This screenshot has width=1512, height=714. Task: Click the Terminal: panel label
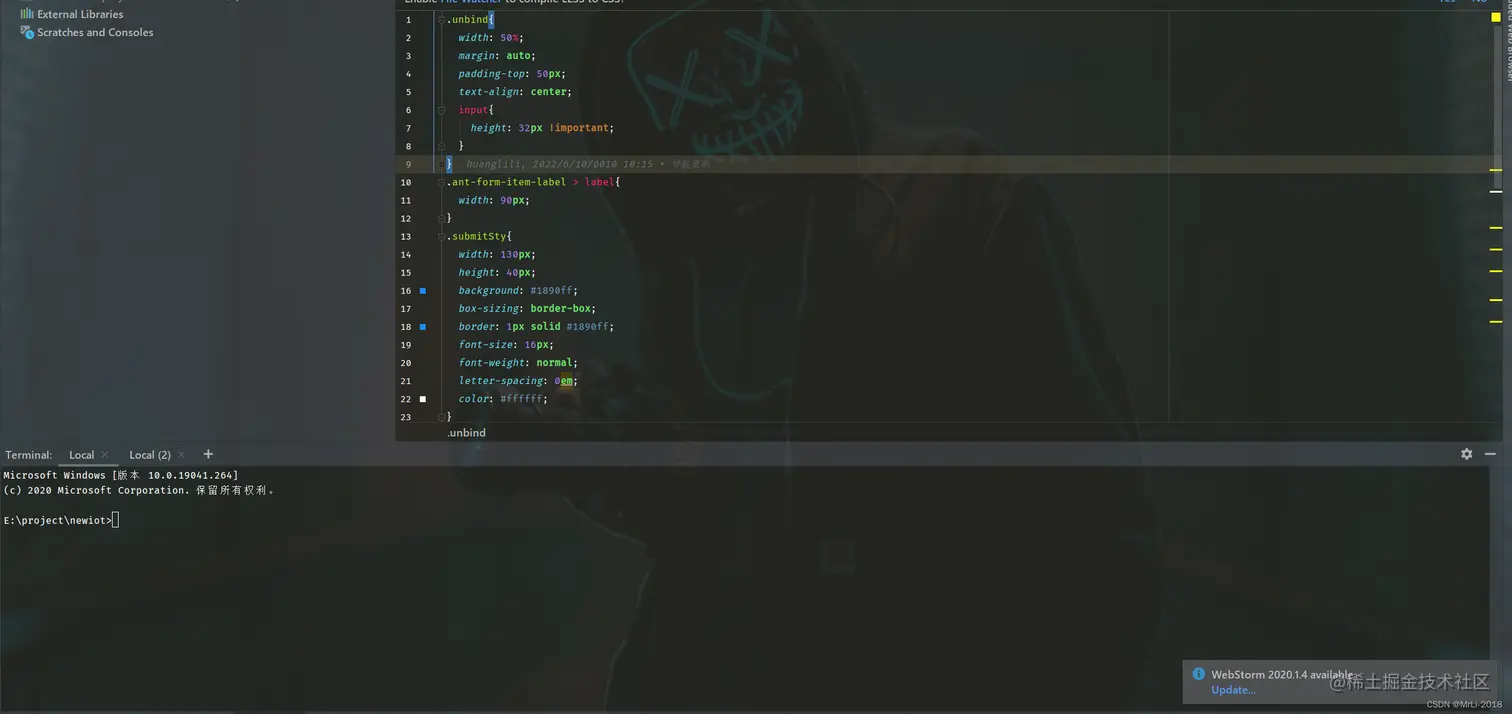point(28,455)
